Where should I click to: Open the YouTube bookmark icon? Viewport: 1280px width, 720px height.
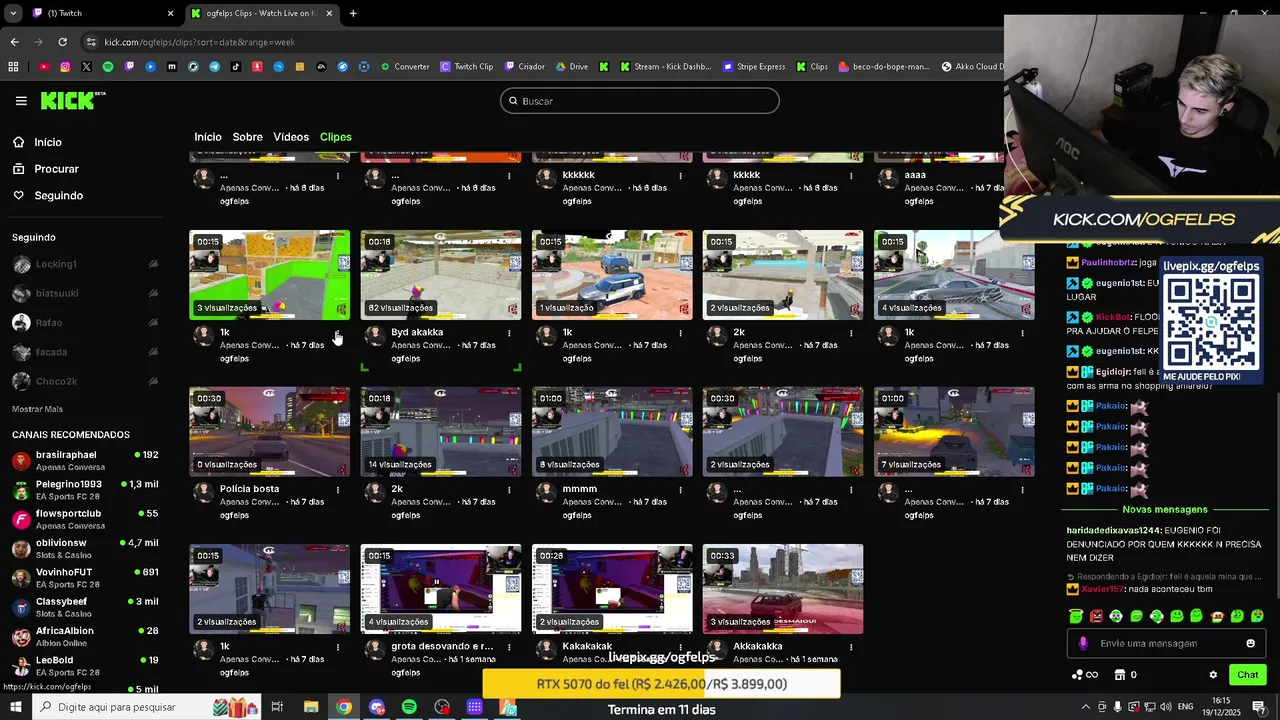44,67
